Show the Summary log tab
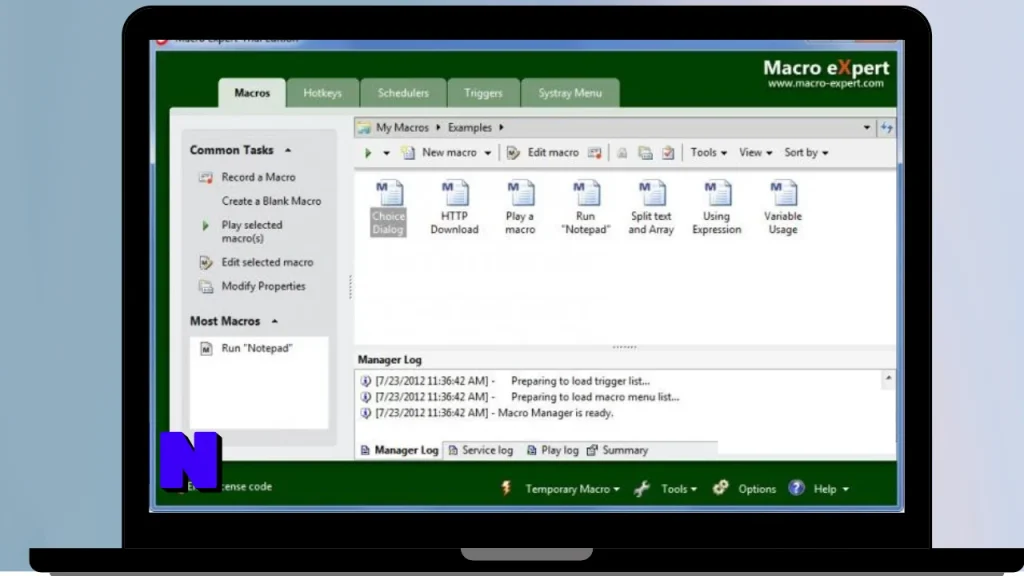This screenshot has width=1024, height=576. 618,451
